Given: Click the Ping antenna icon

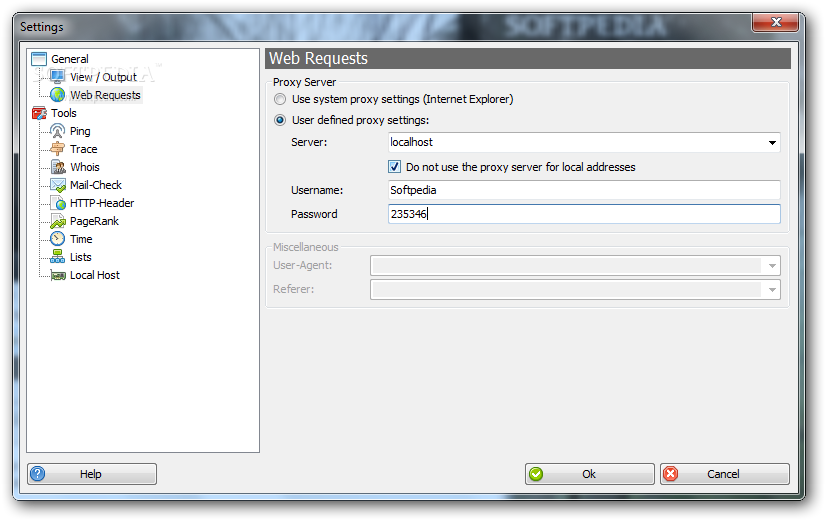Looking at the screenshot, I should coord(57,131).
